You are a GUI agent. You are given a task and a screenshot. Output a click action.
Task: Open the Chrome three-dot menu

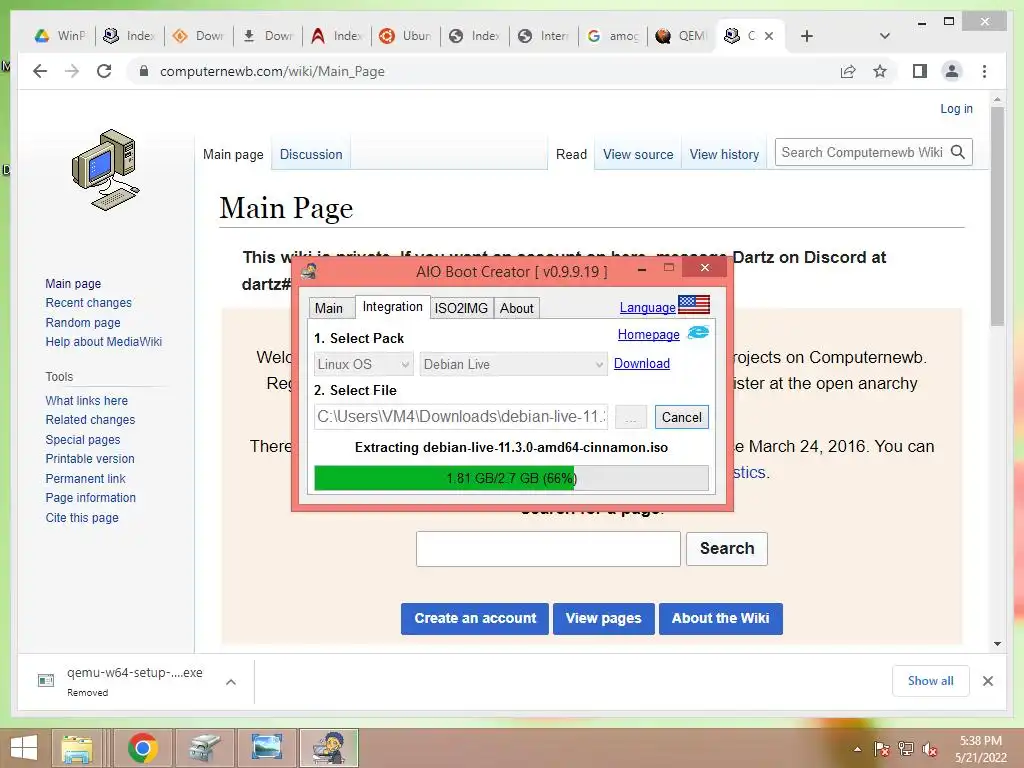tap(984, 71)
